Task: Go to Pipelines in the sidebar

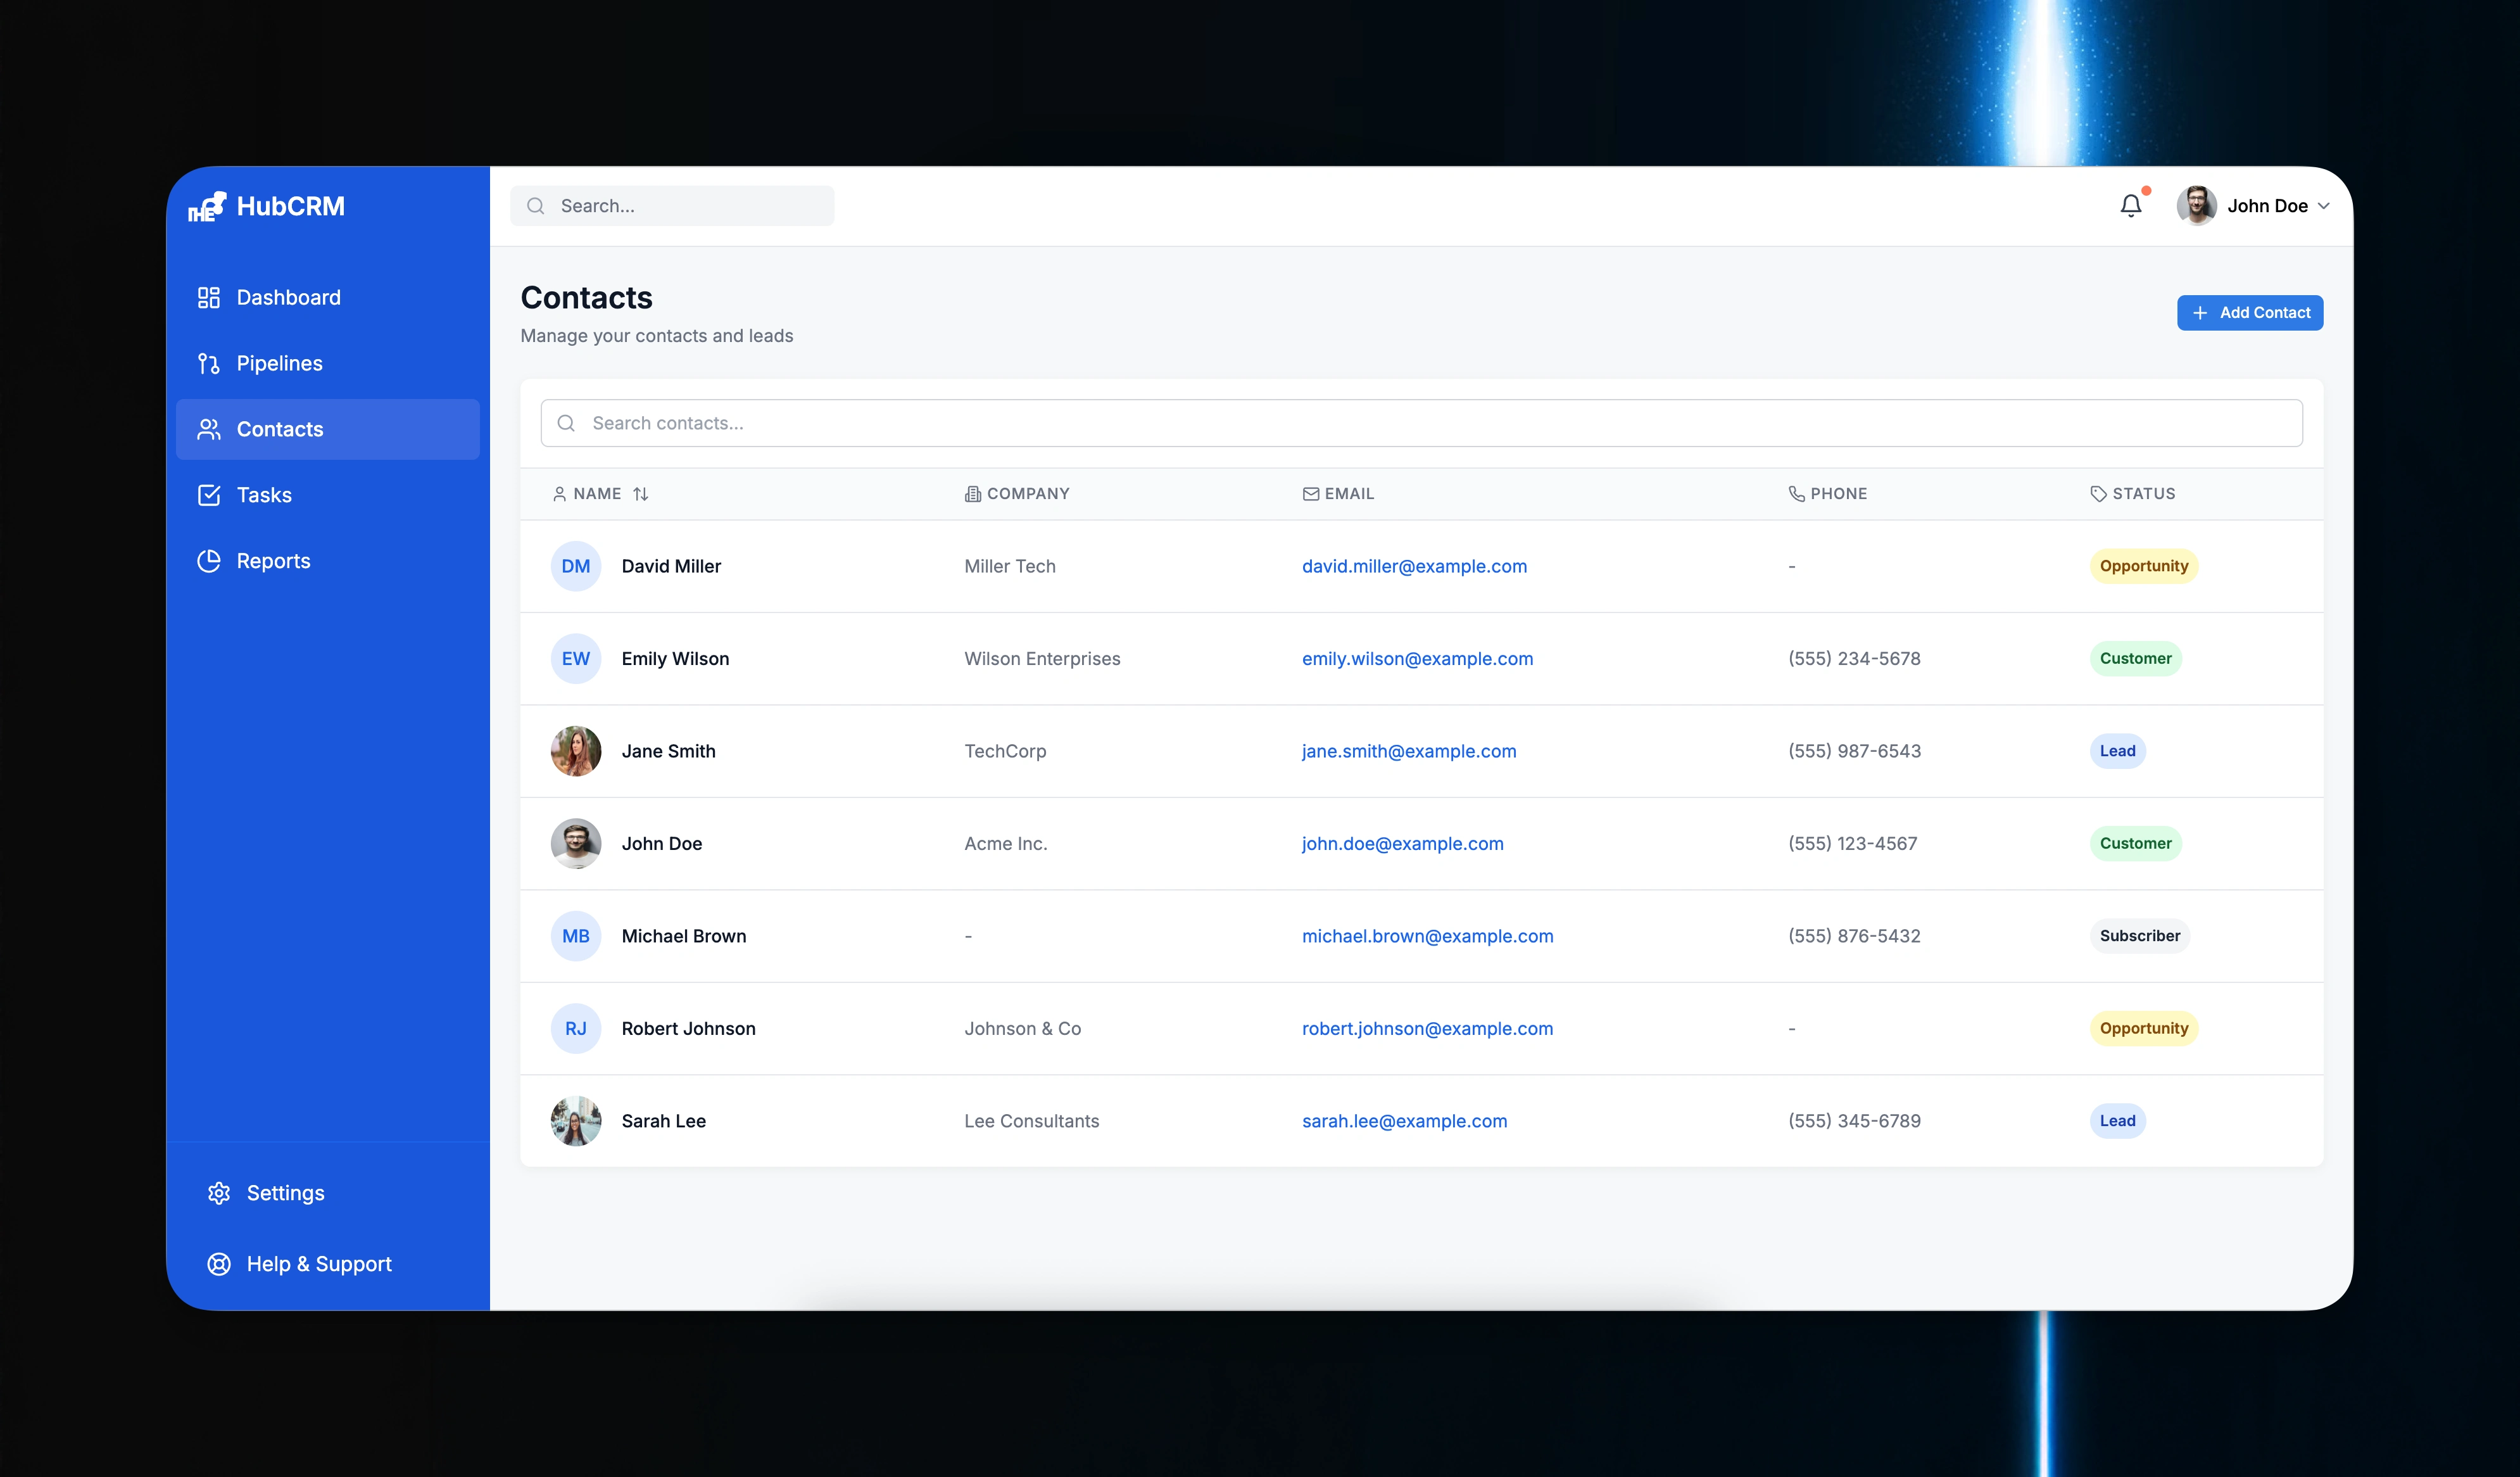Action: (328, 363)
